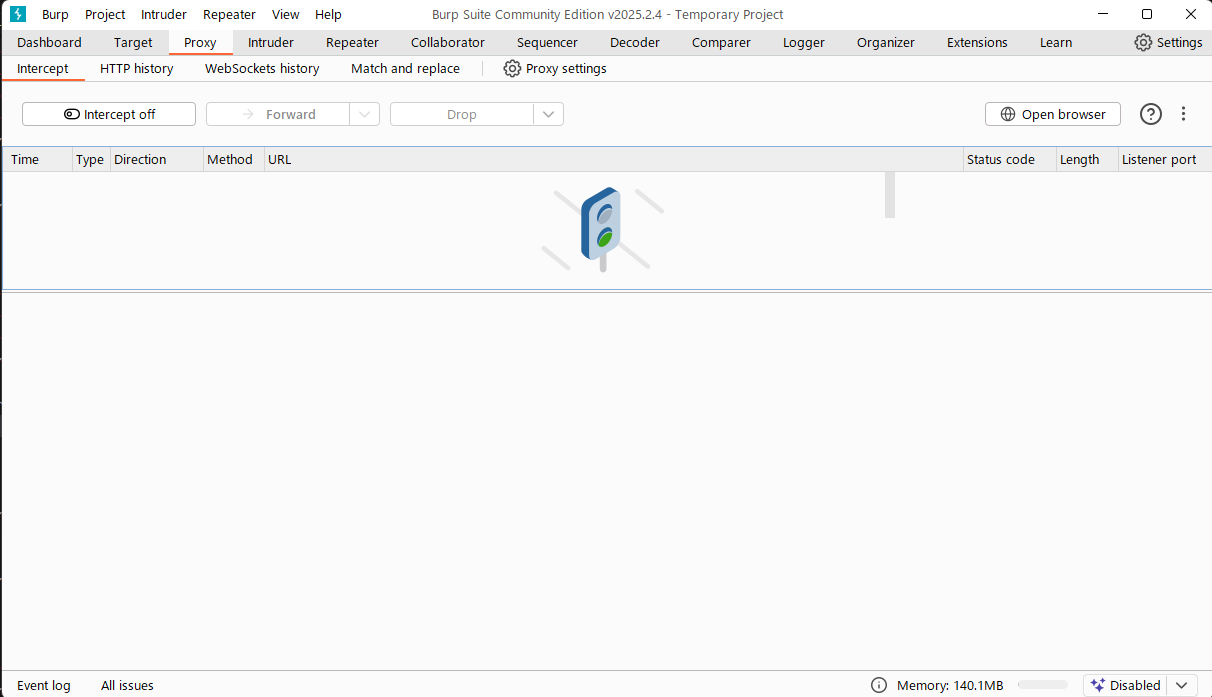Open the Match and replace sub-tab

click(x=405, y=68)
